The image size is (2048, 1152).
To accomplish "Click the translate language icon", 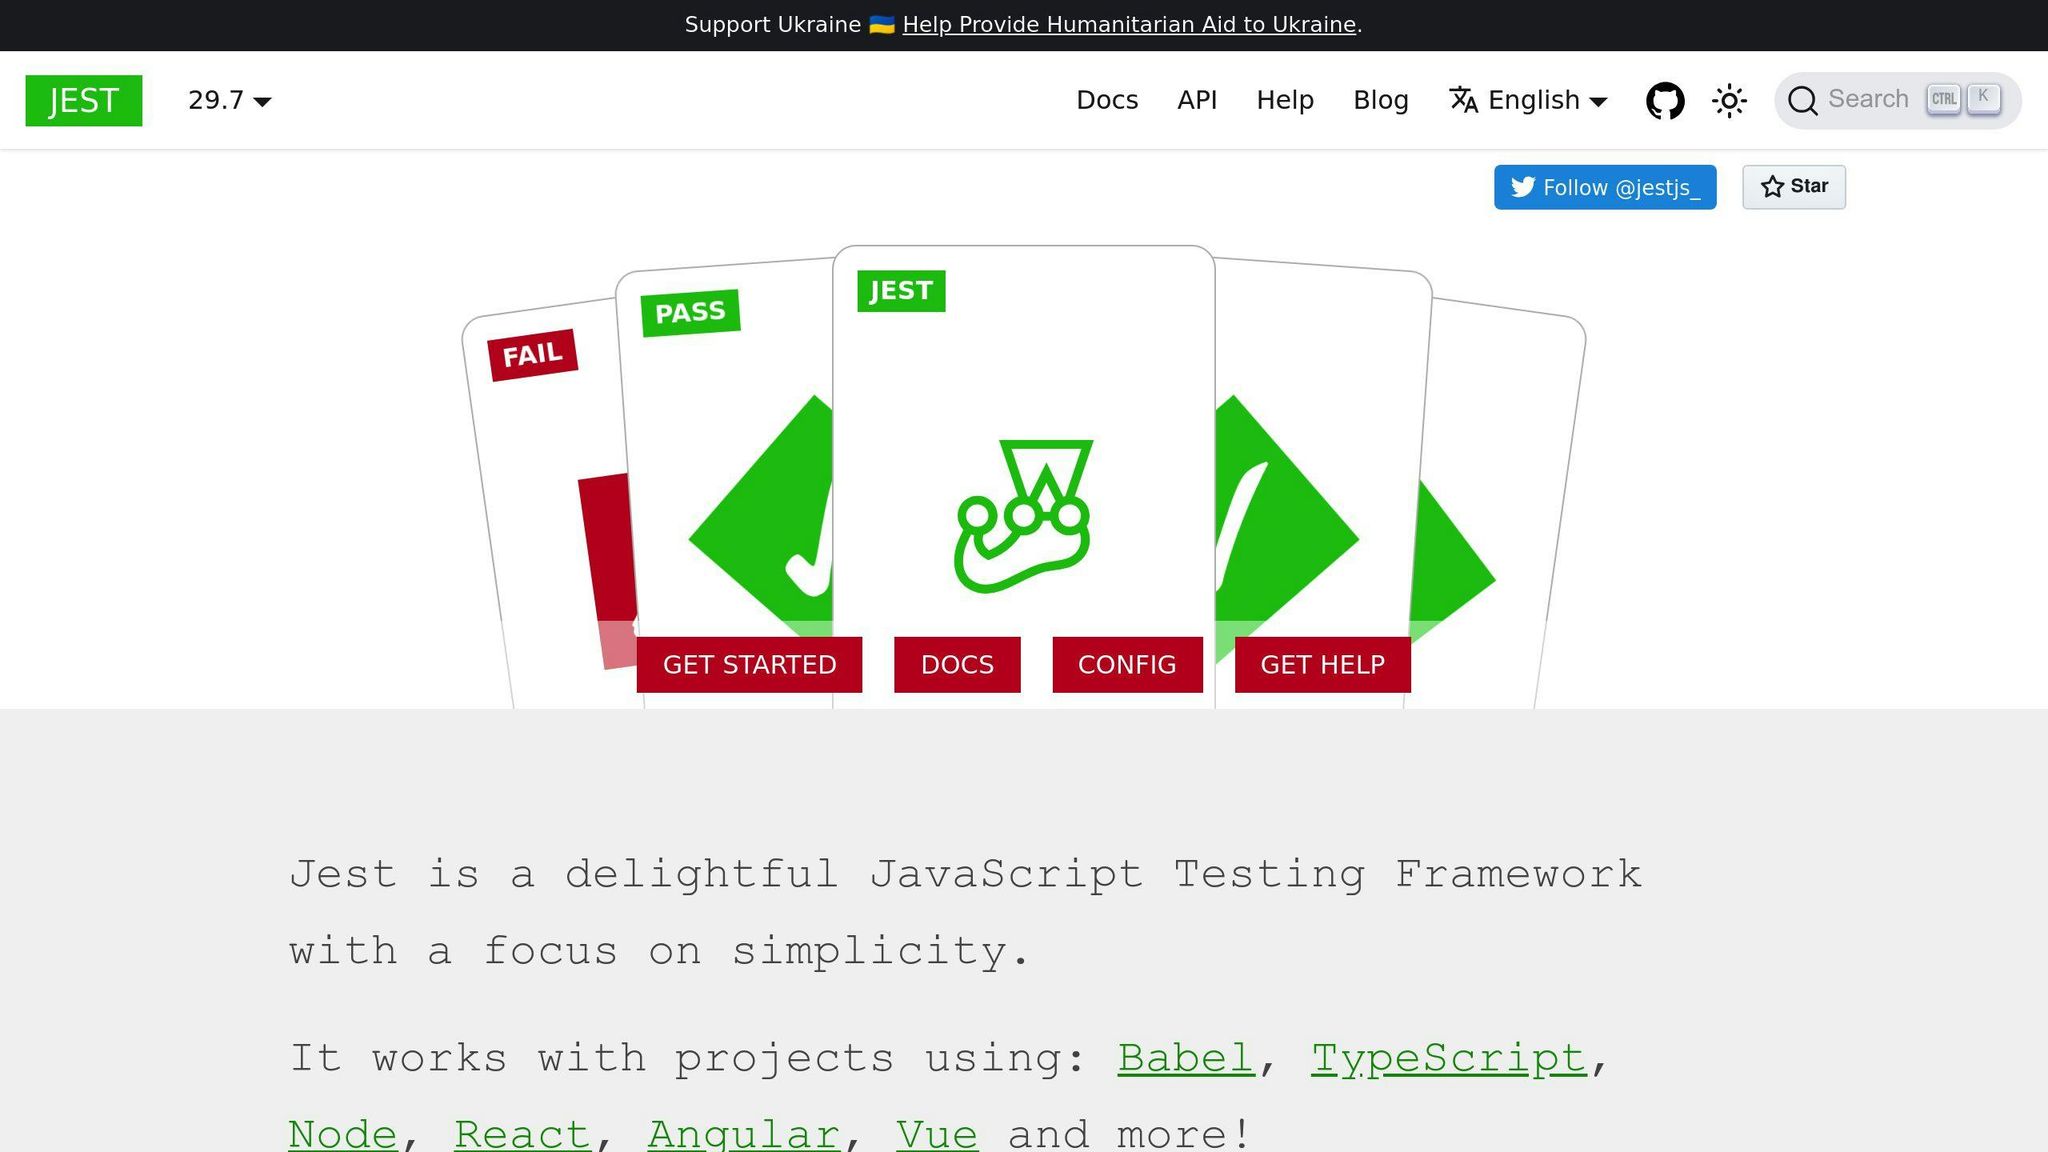I will tap(1463, 100).
